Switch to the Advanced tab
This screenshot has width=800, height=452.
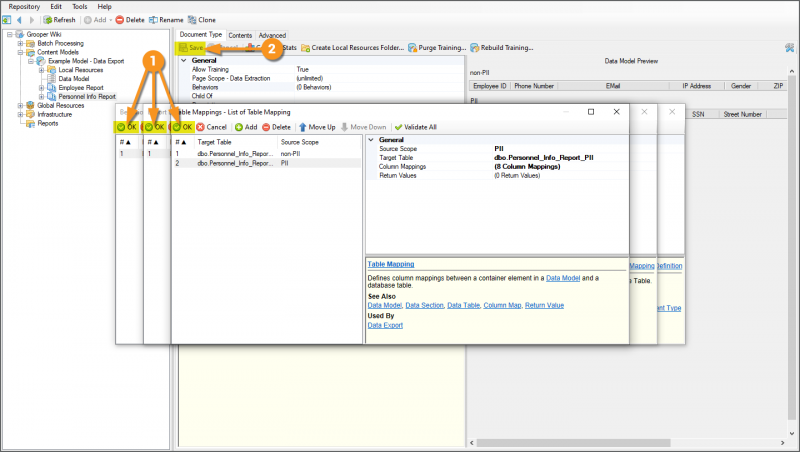[272, 35]
